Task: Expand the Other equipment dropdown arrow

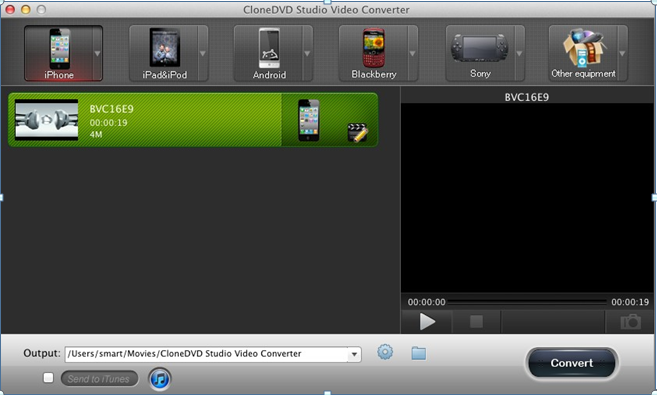Action: click(x=622, y=54)
